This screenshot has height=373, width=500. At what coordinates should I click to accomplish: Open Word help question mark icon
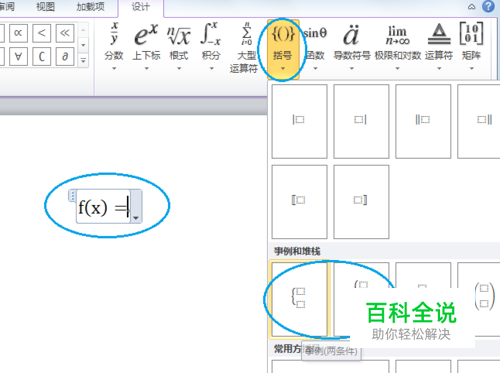click(488, 6)
